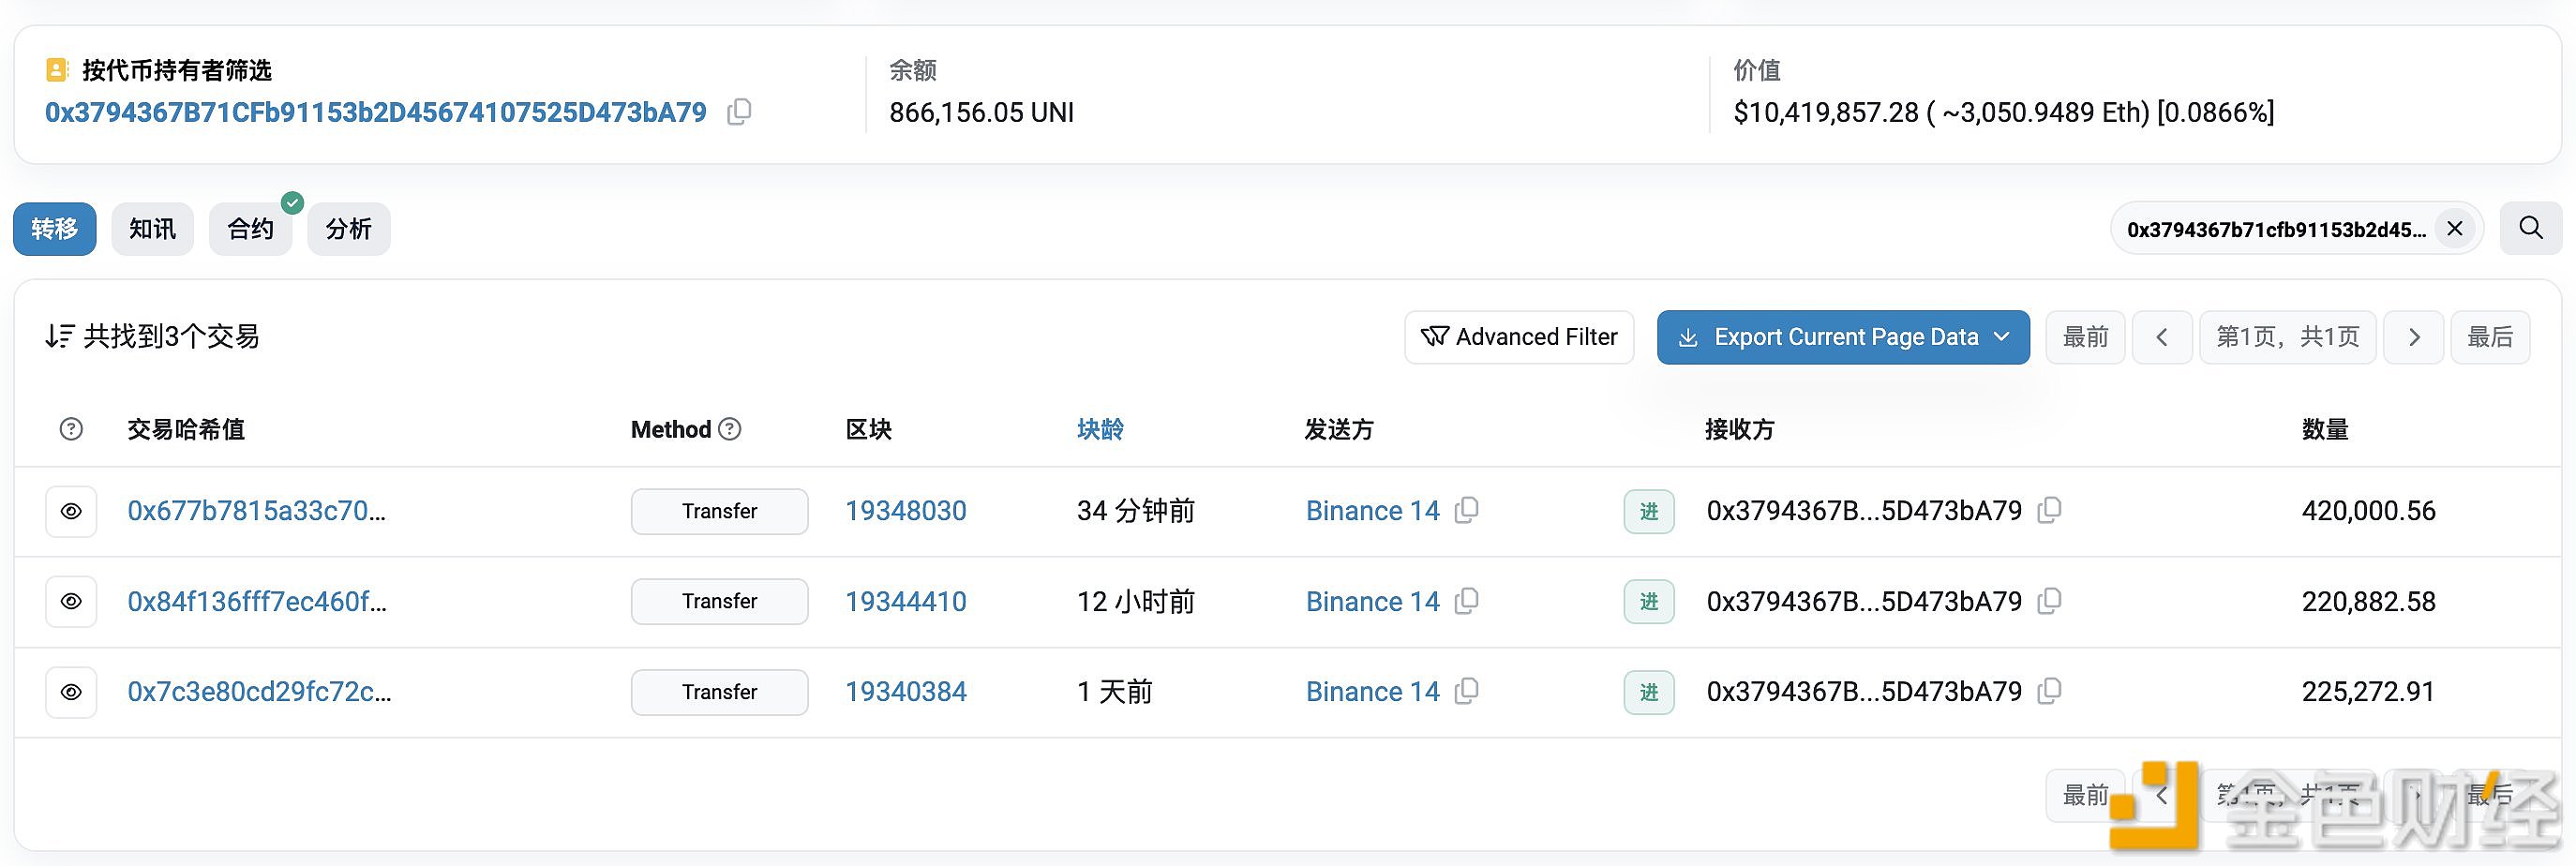The height and width of the screenshot is (866, 2576).
Task: Copy the receiver address in the first row
Action: [2050, 510]
